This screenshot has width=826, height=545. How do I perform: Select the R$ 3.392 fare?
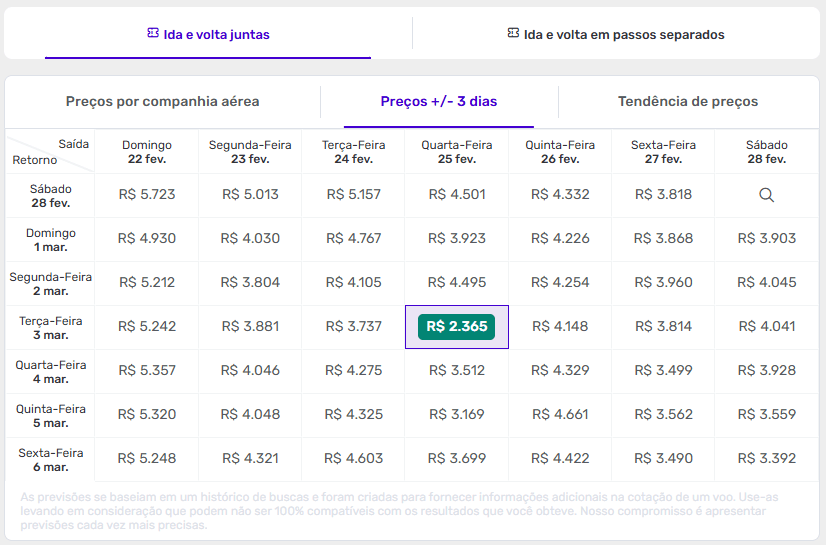pyautogui.click(x=766, y=459)
